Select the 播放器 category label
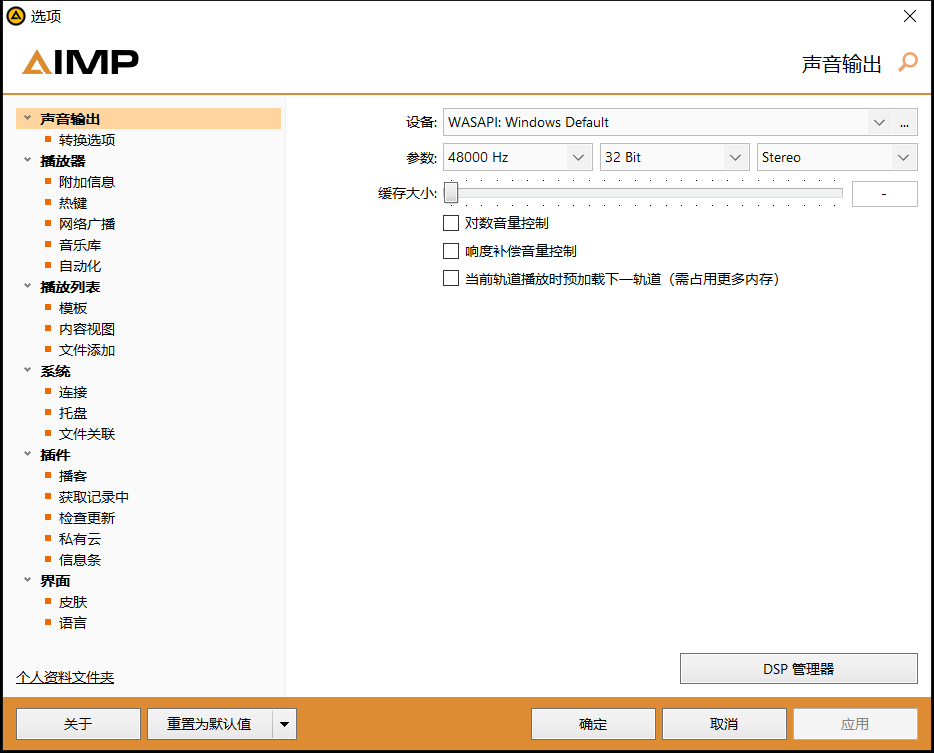 [x=63, y=161]
